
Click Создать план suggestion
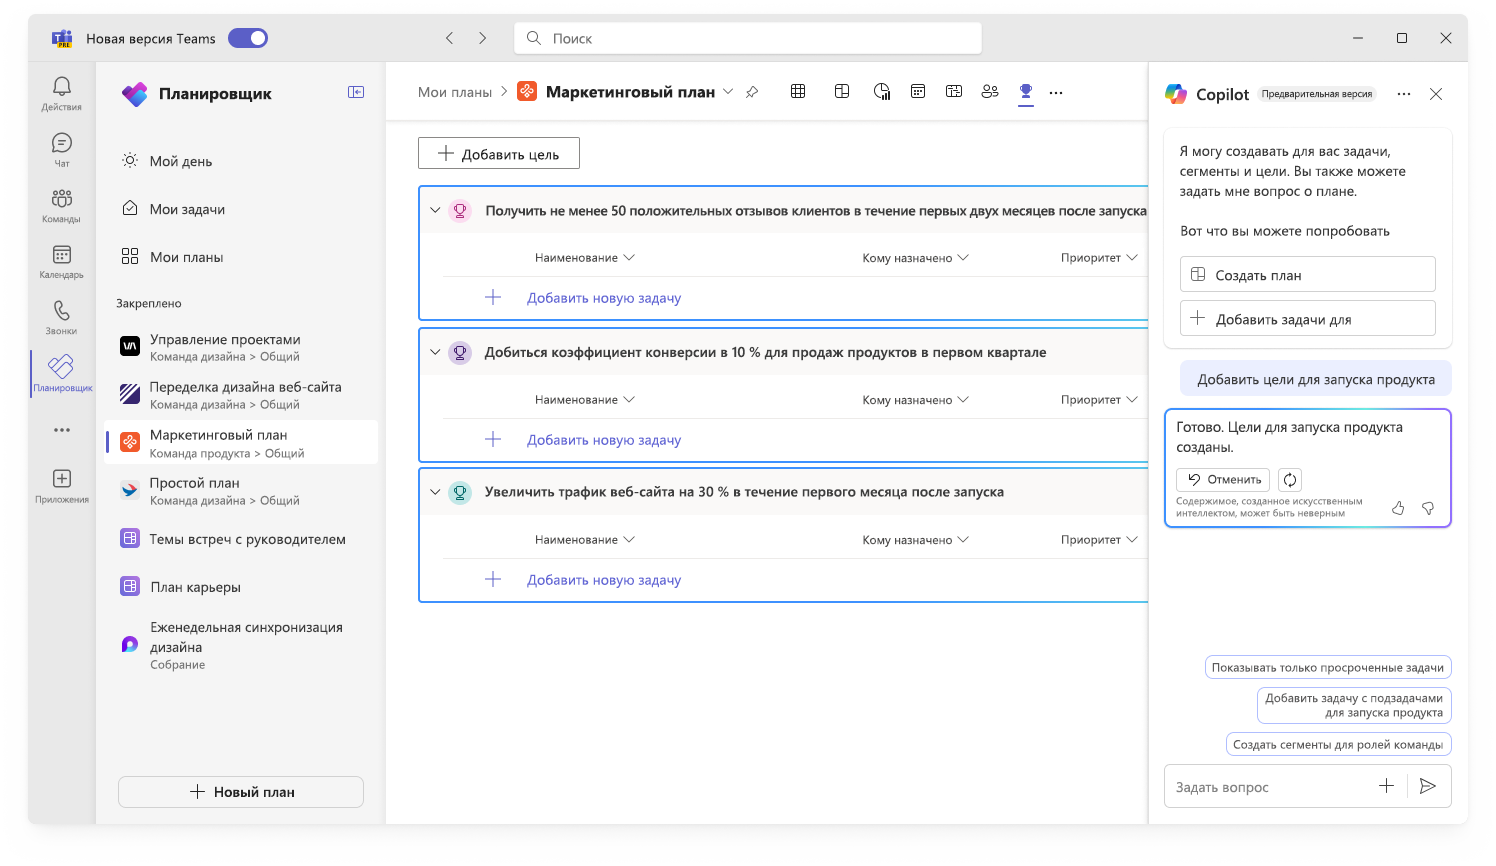1308,275
